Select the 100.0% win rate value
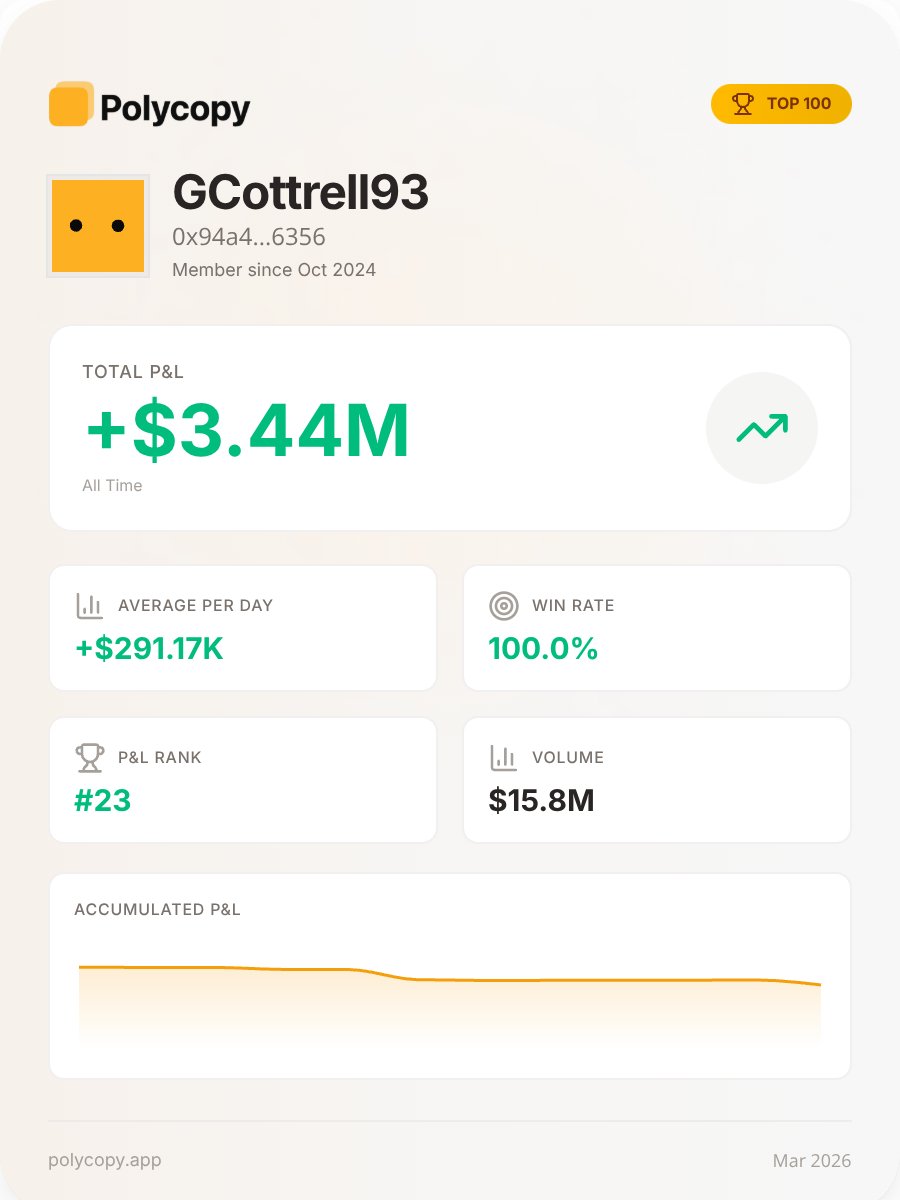Viewport: 900px width, 1200px height. click(x=543, y=650)
